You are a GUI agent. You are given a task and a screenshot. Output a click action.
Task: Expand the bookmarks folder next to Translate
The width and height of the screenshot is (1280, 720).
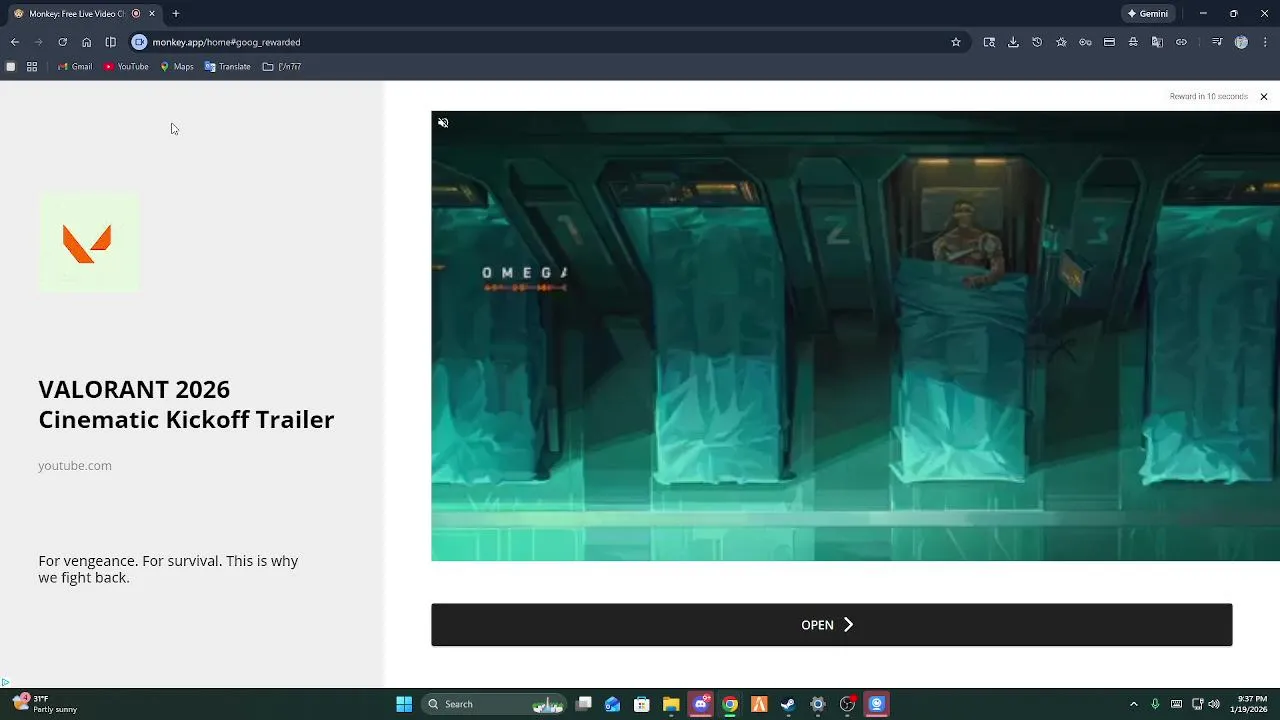tap(282, 67)
